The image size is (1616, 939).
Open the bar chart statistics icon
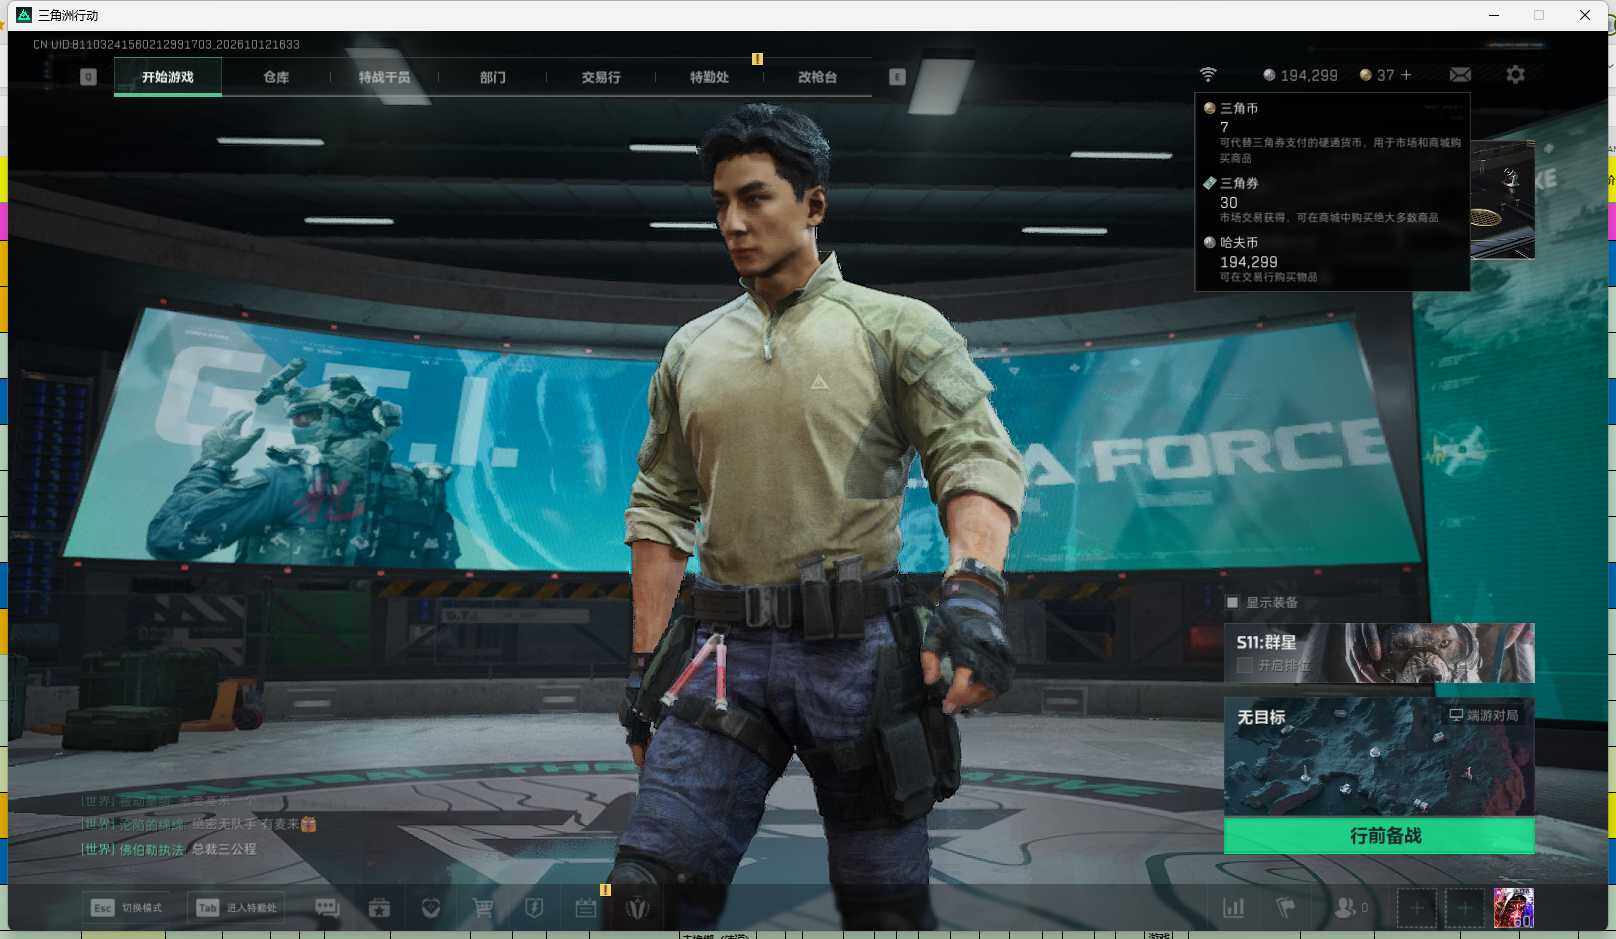1234,907
